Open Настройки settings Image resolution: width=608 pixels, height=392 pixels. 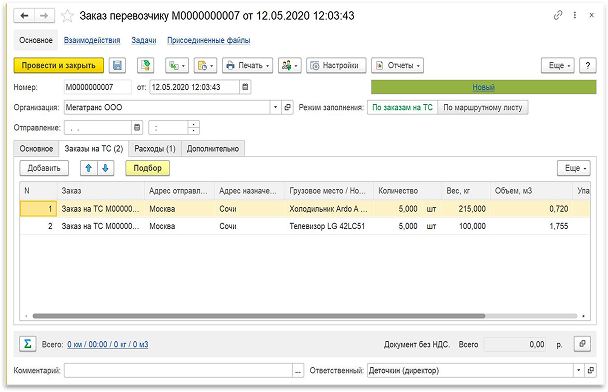336,66
